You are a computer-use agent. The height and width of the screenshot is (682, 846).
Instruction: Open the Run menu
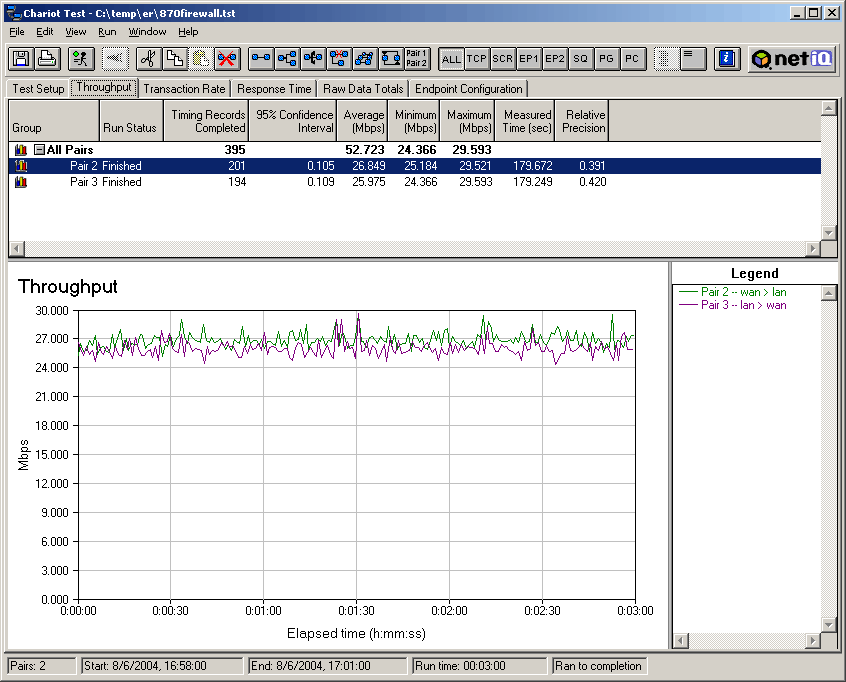[x=107, y=32]
